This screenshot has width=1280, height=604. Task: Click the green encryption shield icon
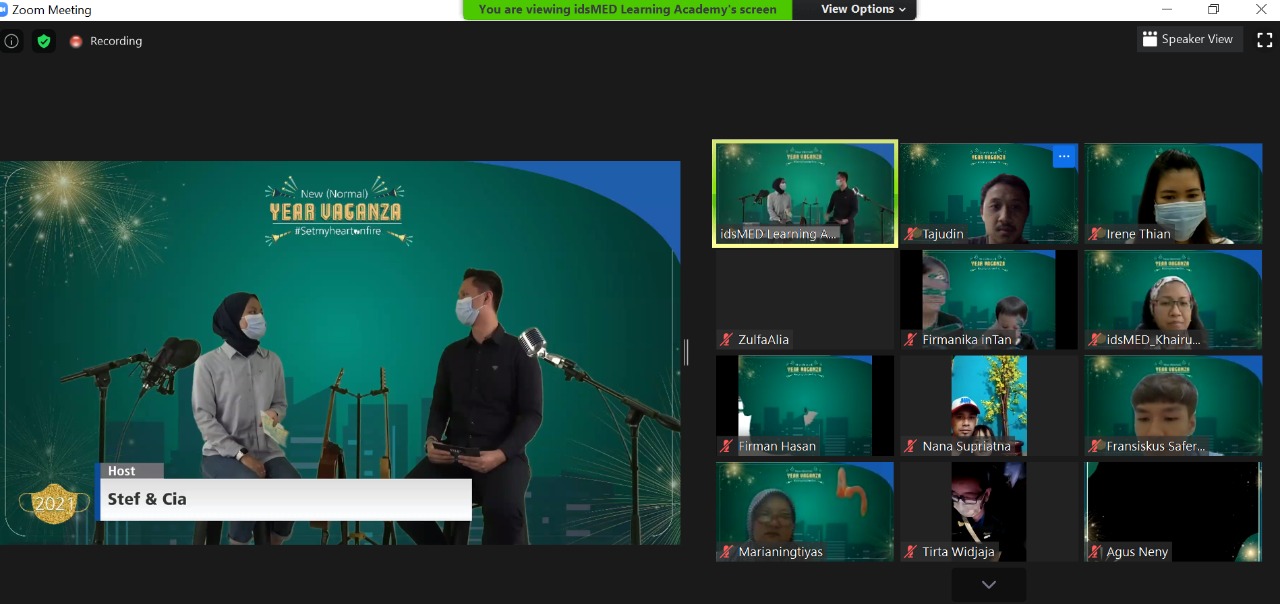coord(43,41)
